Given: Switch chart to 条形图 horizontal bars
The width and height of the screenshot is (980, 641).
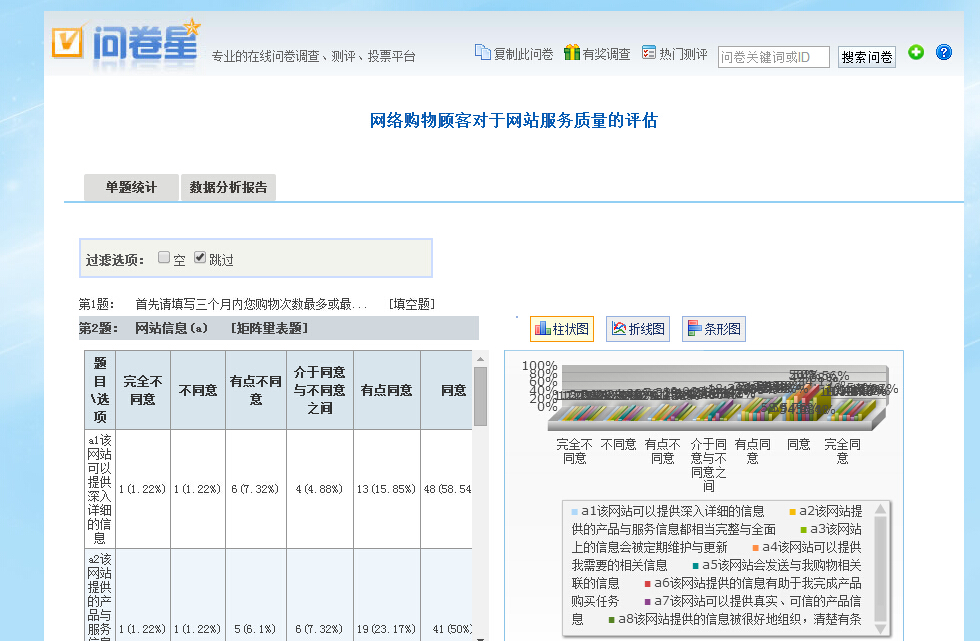Looking at the screenshot, I should tap(714, 329).
